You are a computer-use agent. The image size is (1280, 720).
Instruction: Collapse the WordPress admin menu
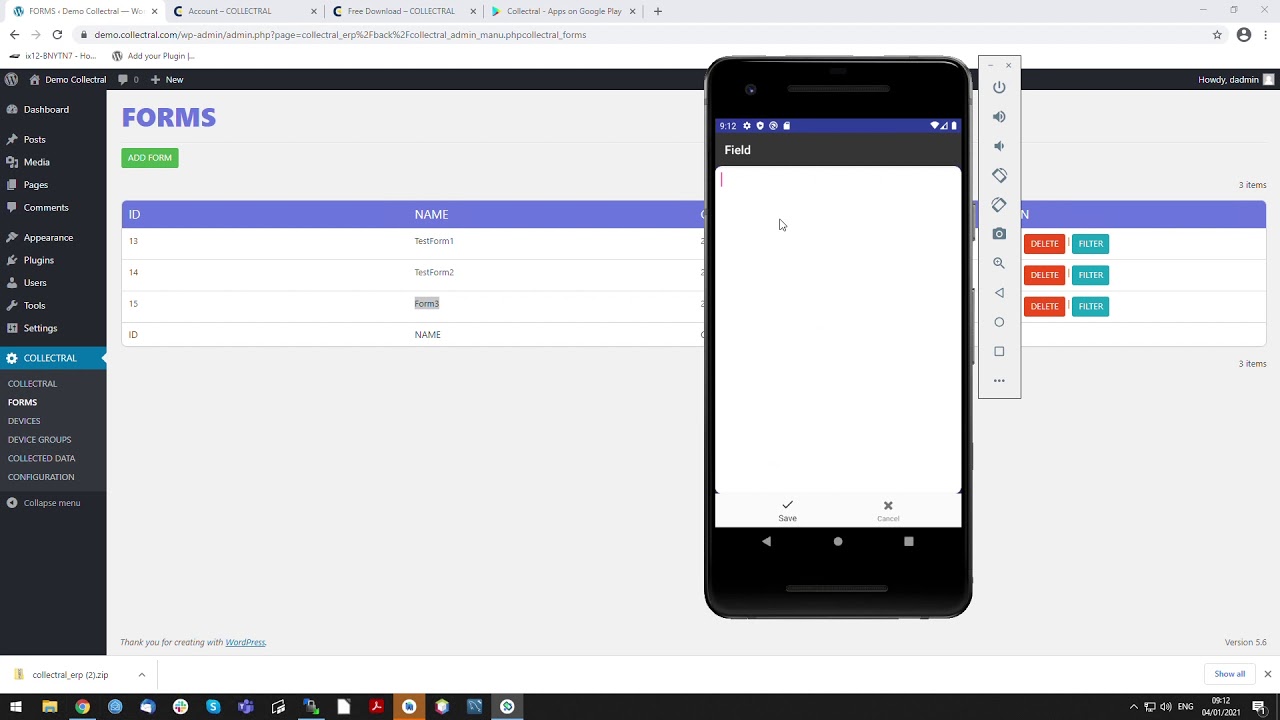43,503
